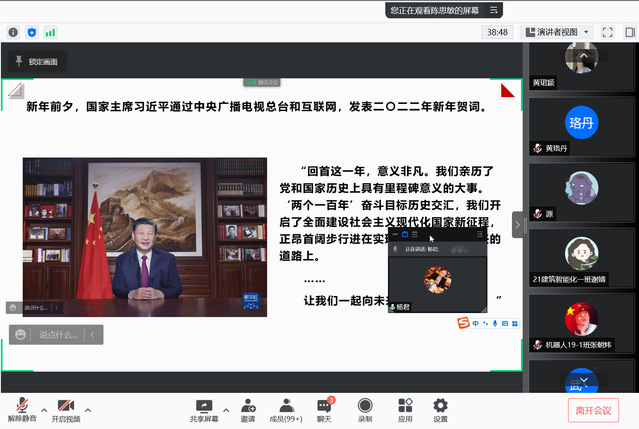Check the green network signal icon

(50, 32)
